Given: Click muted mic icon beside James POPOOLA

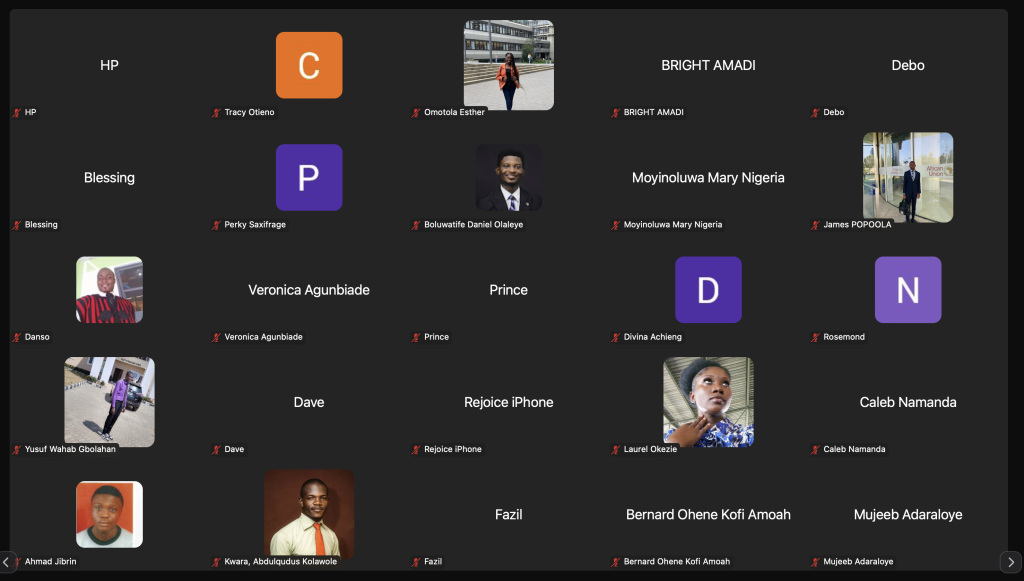Looking at the screenshot, I should coord(816,225).
